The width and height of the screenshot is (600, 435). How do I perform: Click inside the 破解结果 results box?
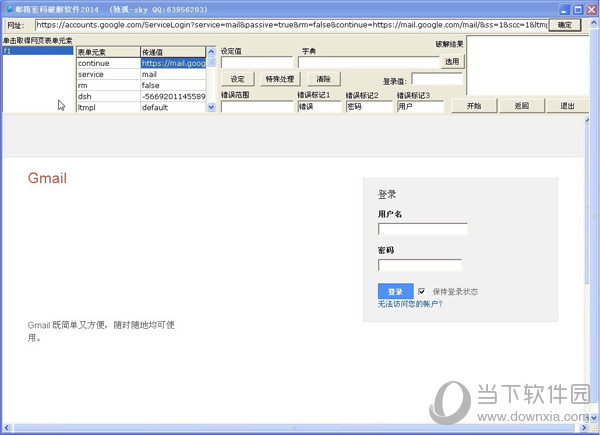coord(527,65)
